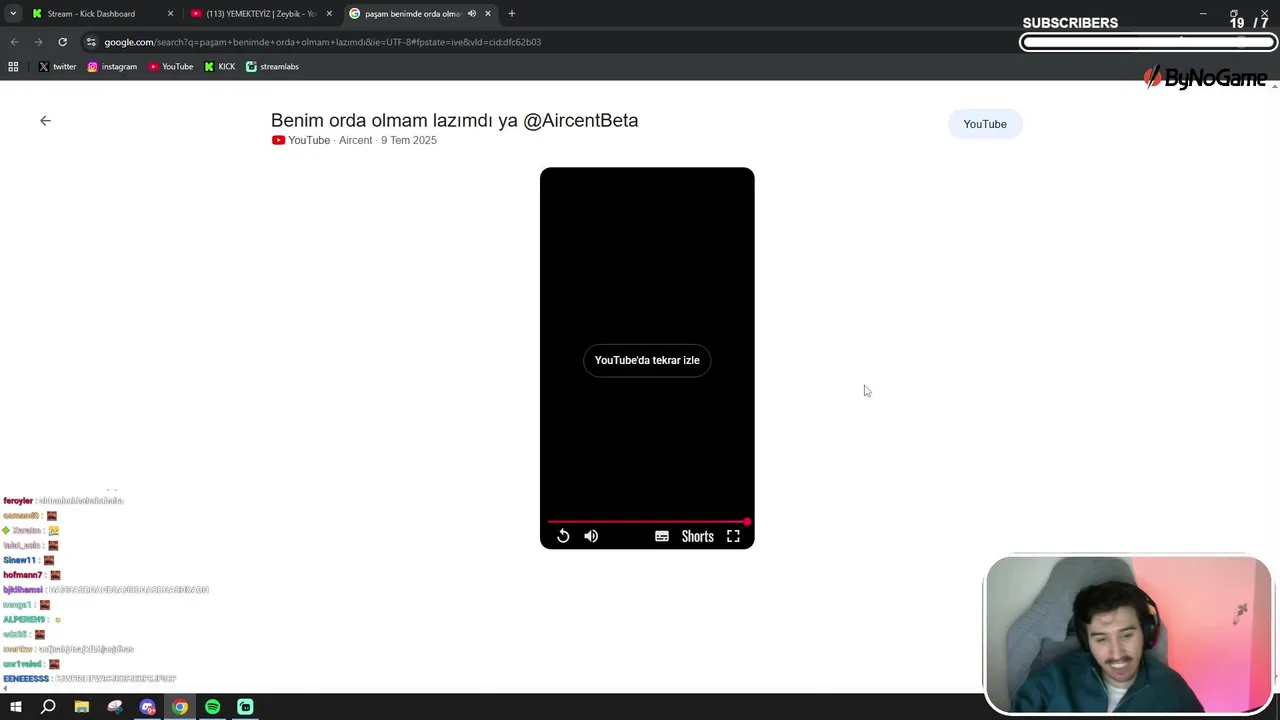Viewport: 1280px width, 720px height.
Task: Click chat username "feroyler"
Action: coord(18,500)
